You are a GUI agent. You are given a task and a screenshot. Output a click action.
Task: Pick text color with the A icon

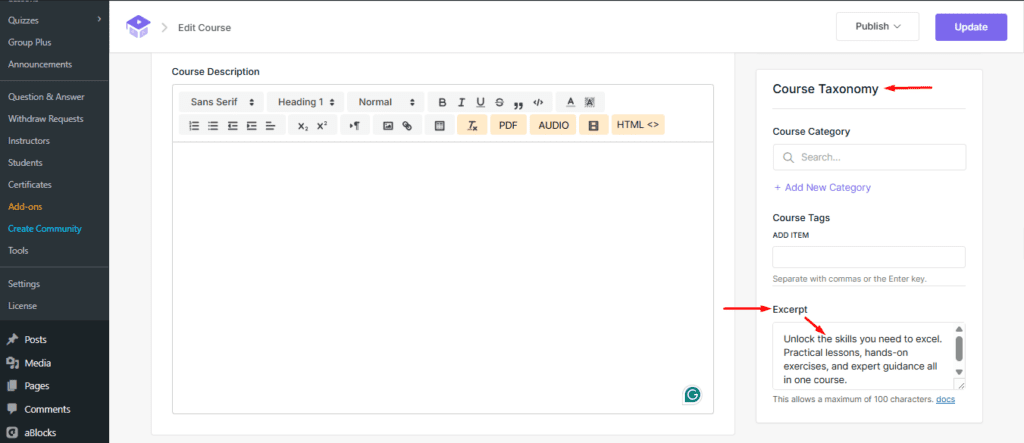click(570, 102)
